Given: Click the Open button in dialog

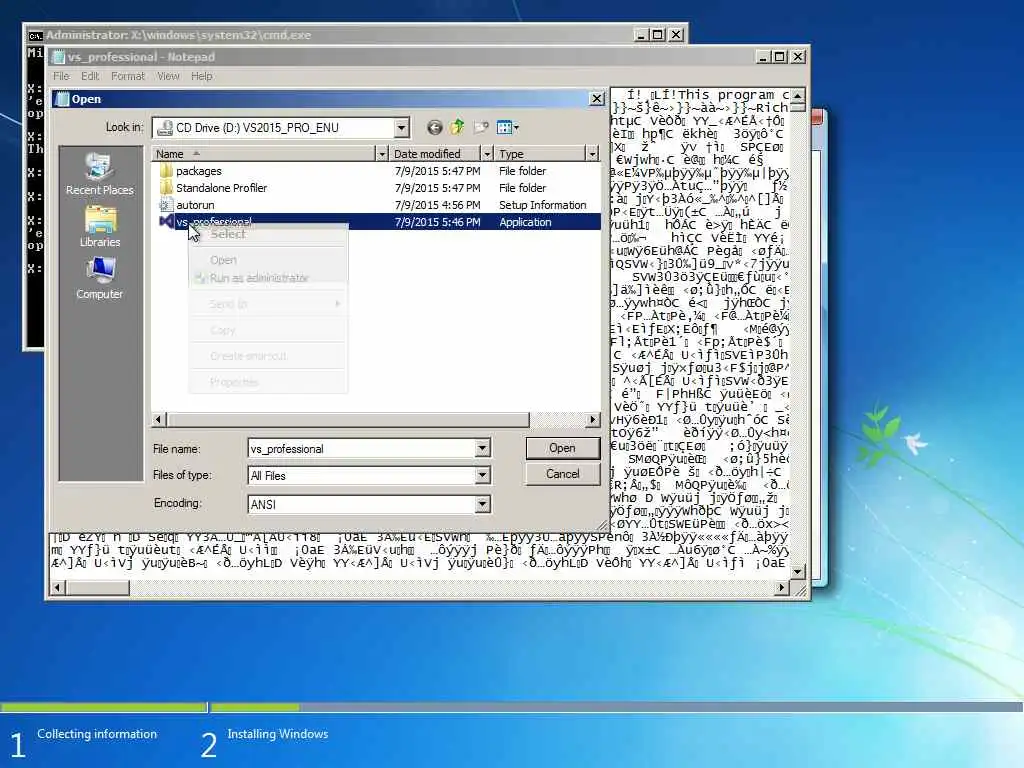Looking at the screenshot, I should [562, 448].
